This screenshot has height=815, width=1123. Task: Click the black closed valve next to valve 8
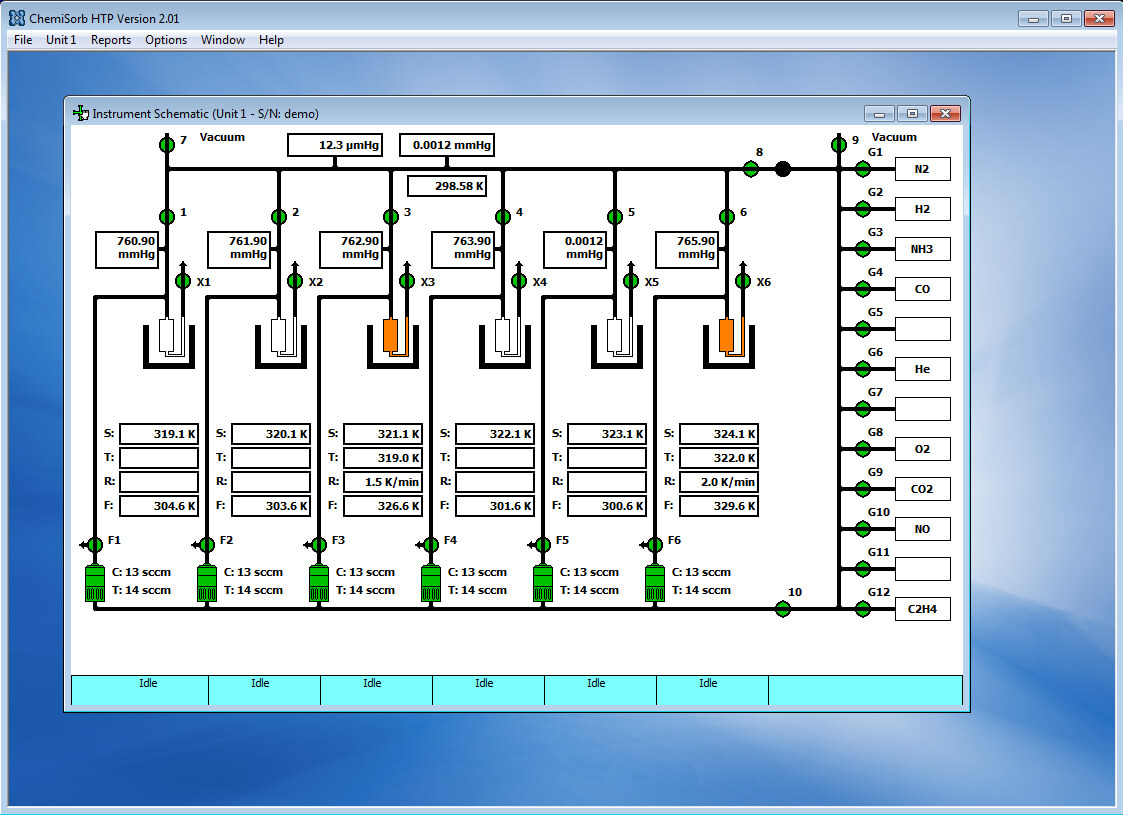pos(783,169)
